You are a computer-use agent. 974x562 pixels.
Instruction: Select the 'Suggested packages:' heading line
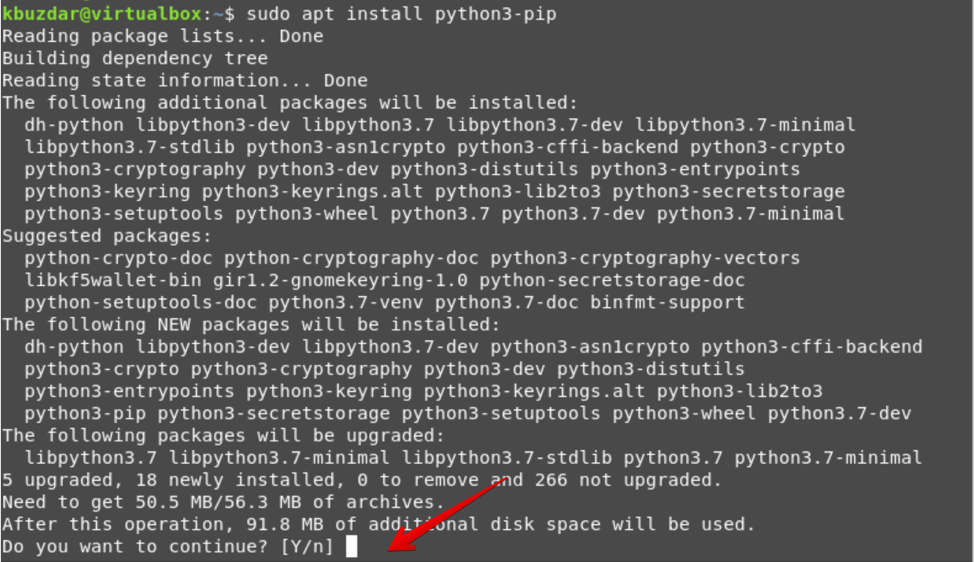pyautogui.click(x=107, y=236)
